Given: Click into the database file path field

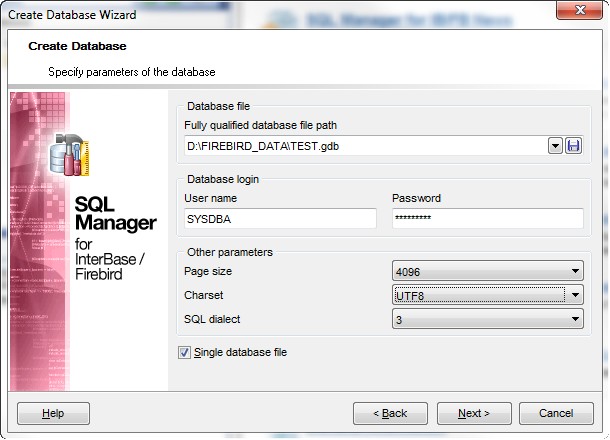Looking at the screenshot, I should (366, 146).
